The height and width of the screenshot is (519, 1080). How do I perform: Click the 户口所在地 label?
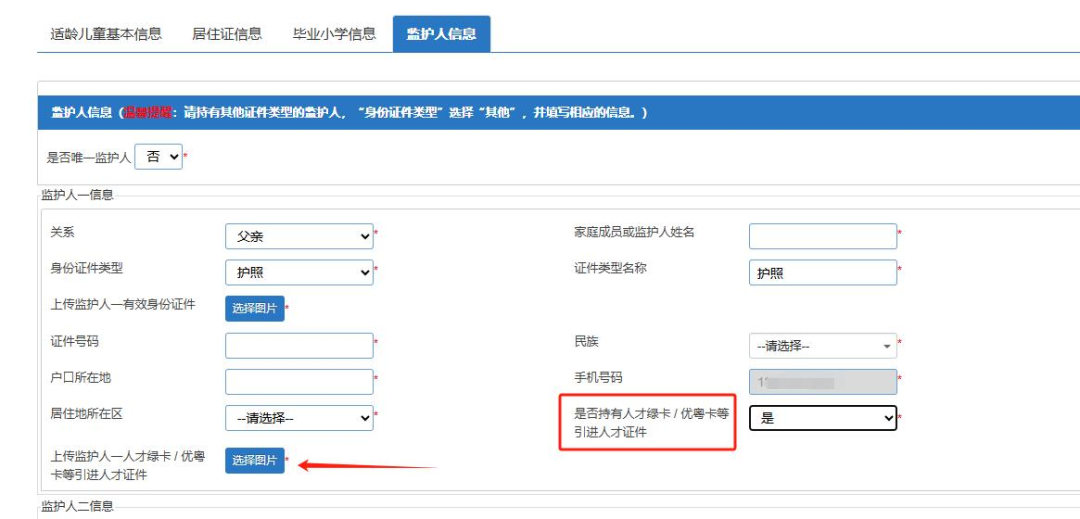pos(81,378)
